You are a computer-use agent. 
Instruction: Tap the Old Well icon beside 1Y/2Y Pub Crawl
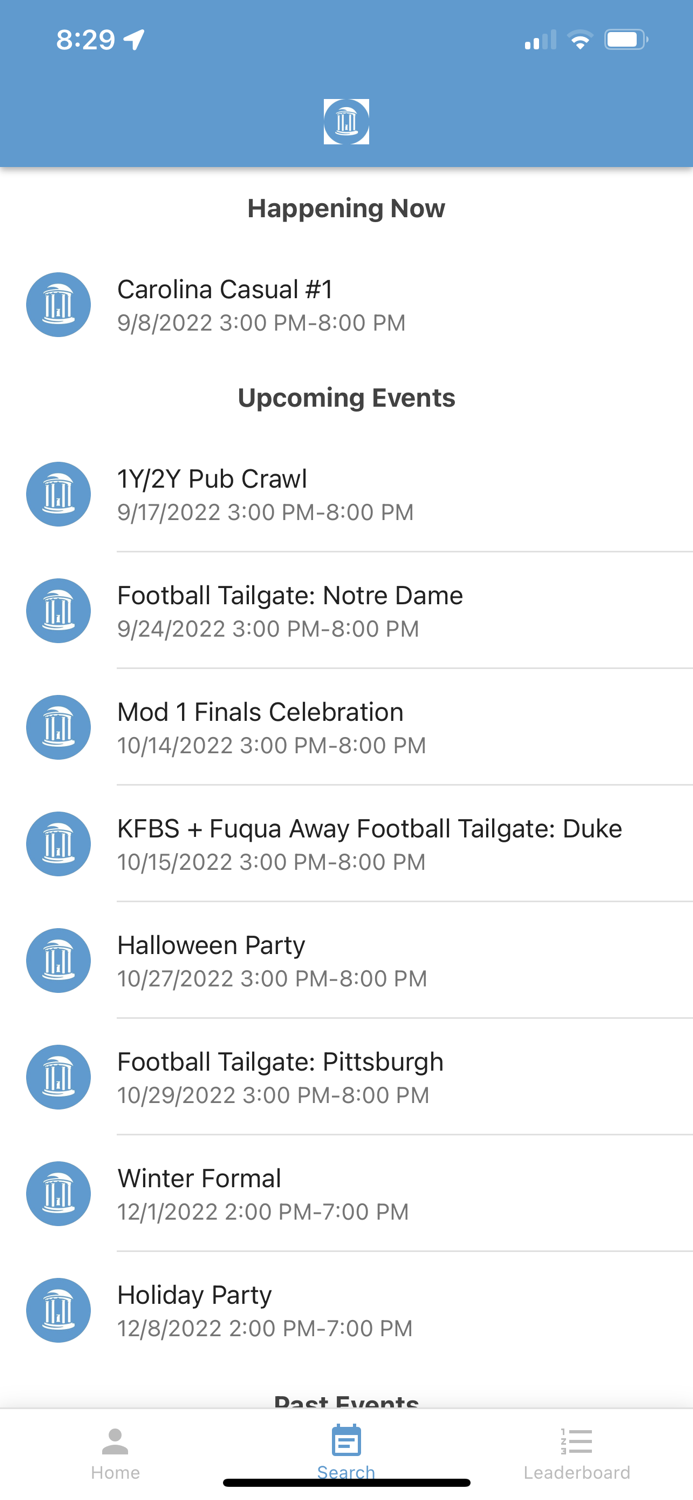58,494
